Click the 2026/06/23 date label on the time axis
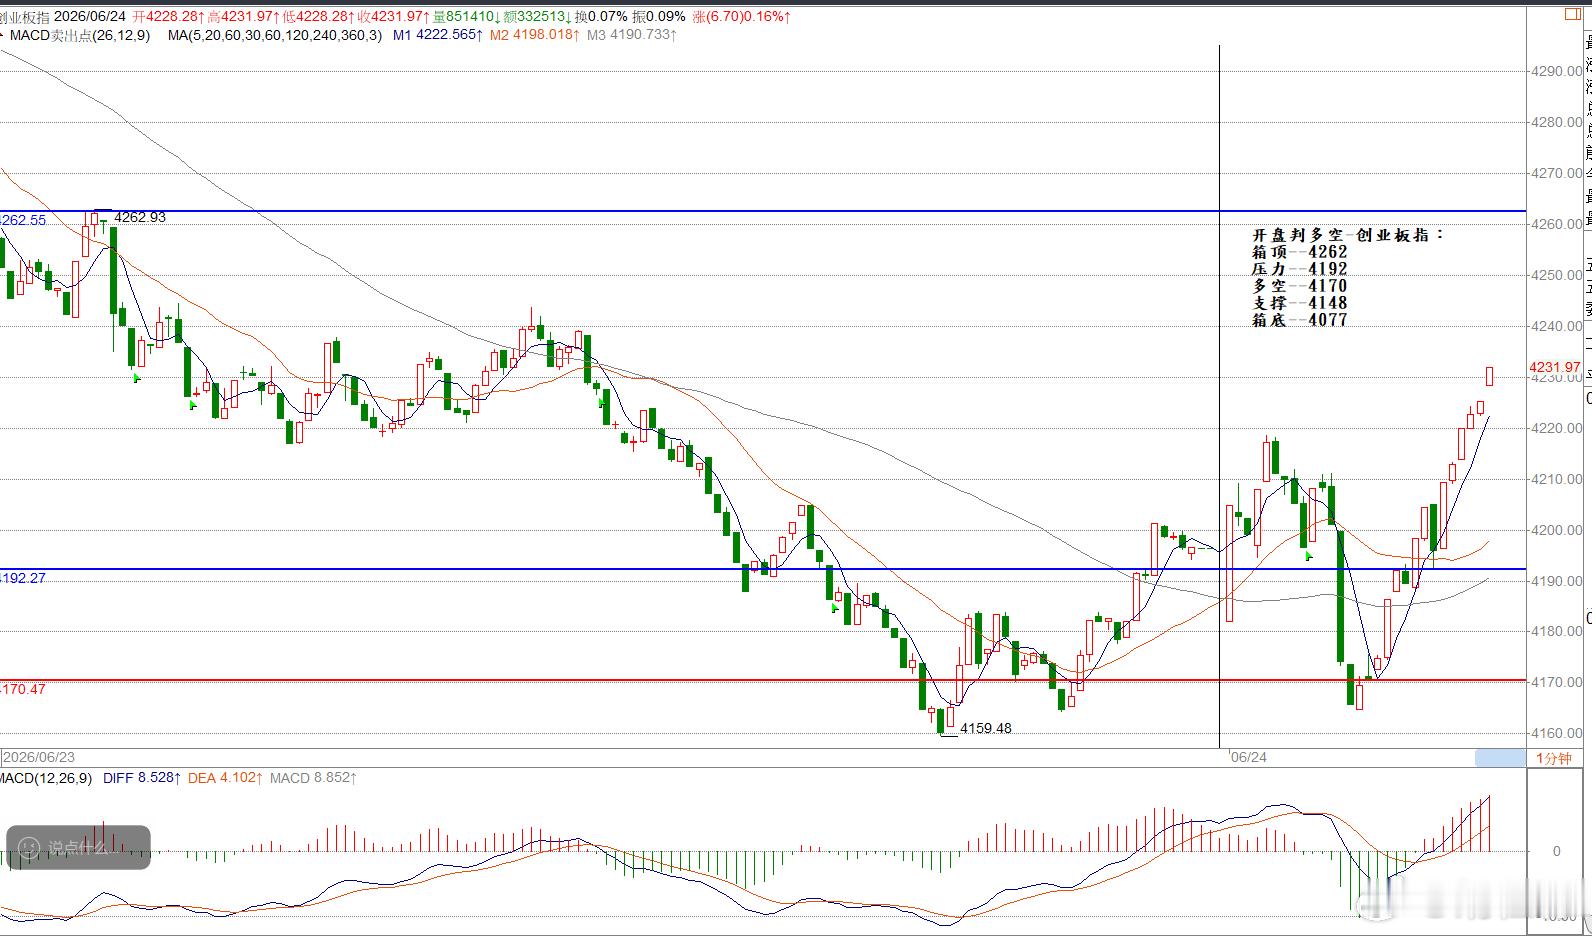 click(x=39, y=757)
